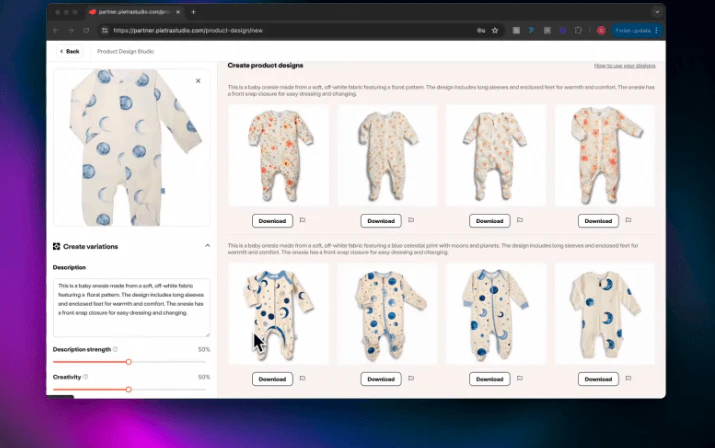Select the uploaded moon-print onesie reference image
The image size is (715, 448).
click(131, 147)
